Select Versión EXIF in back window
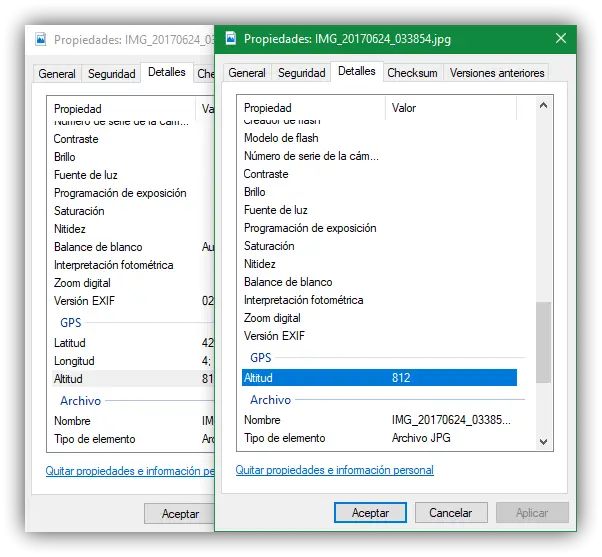 click(x=133, y=301)
